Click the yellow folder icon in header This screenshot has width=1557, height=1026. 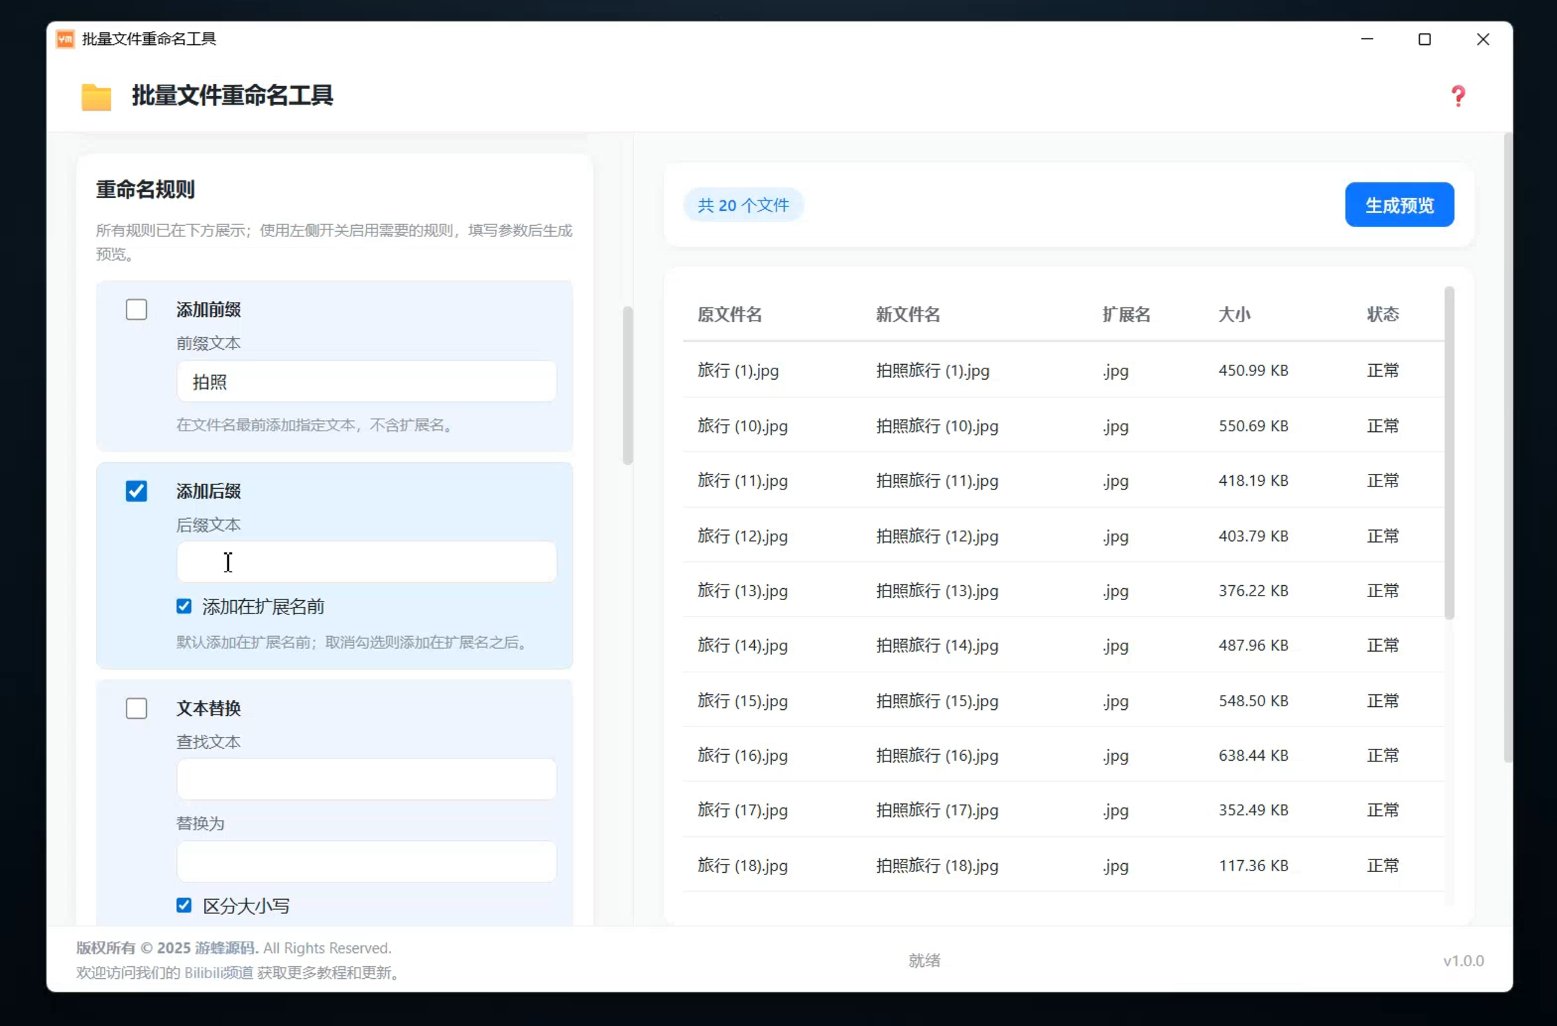pyautogui.click(x=96, y=97)
